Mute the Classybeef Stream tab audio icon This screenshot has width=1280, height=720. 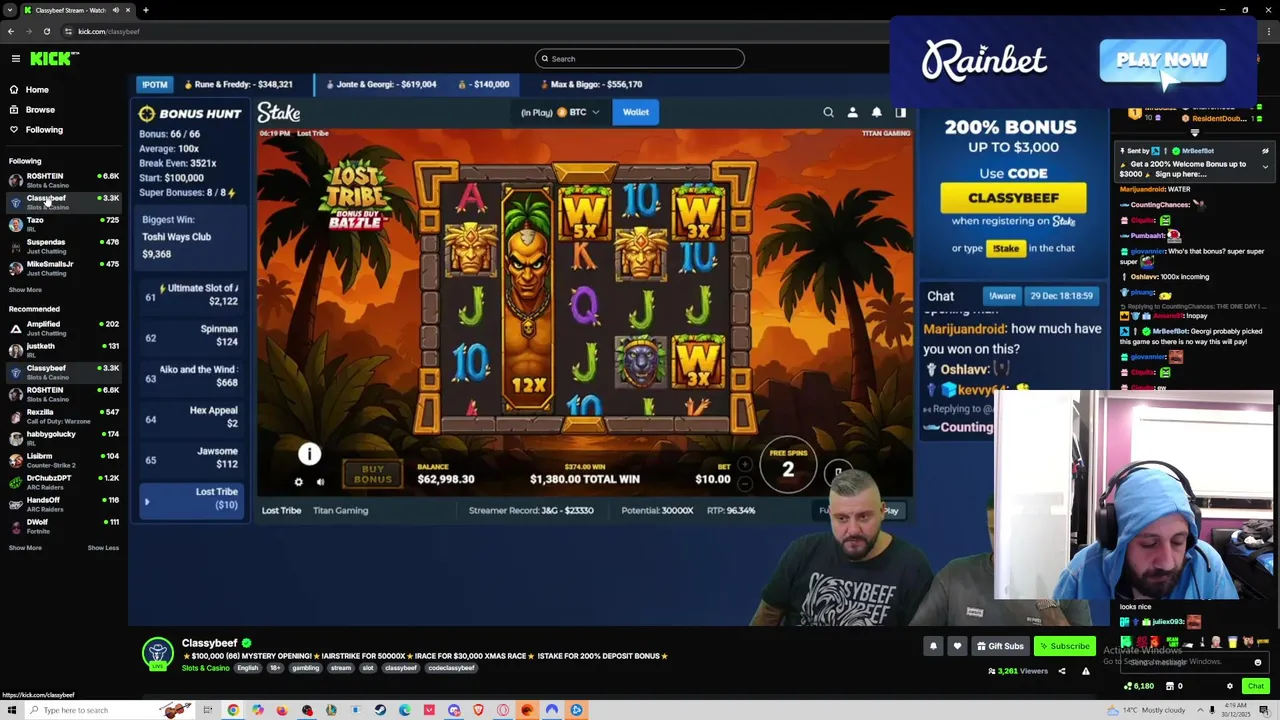tap(116, 10)
